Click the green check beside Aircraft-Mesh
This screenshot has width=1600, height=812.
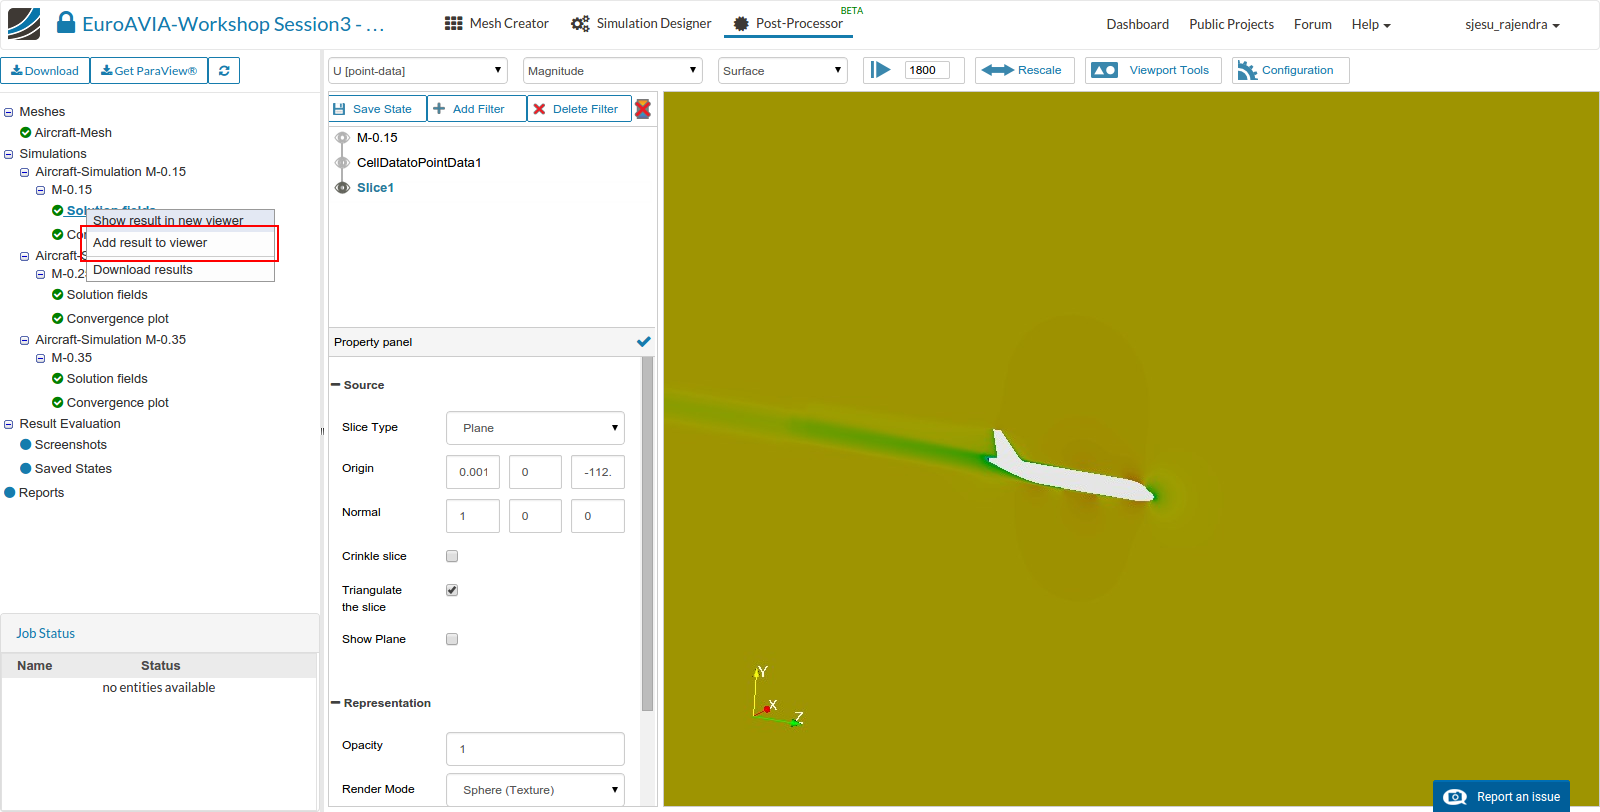click(x=26, y=133)
